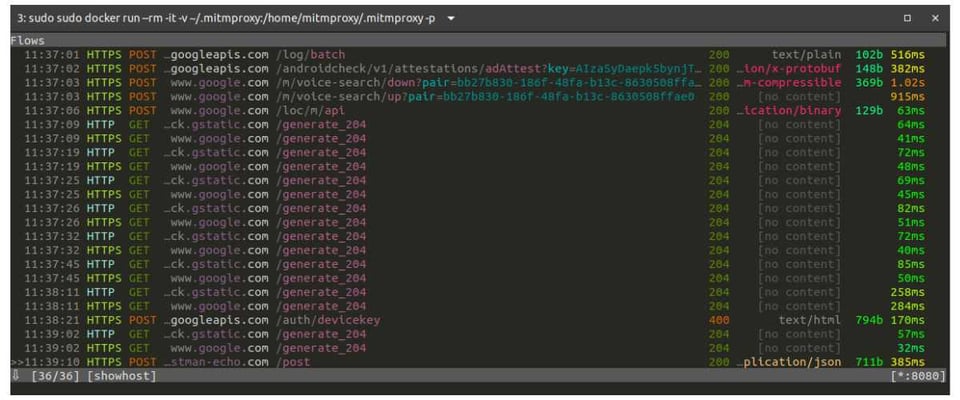Viewport: 960px width, 400px height.
Task: Click the follow-mode down arrow in status bar
Action: (16, 375)
